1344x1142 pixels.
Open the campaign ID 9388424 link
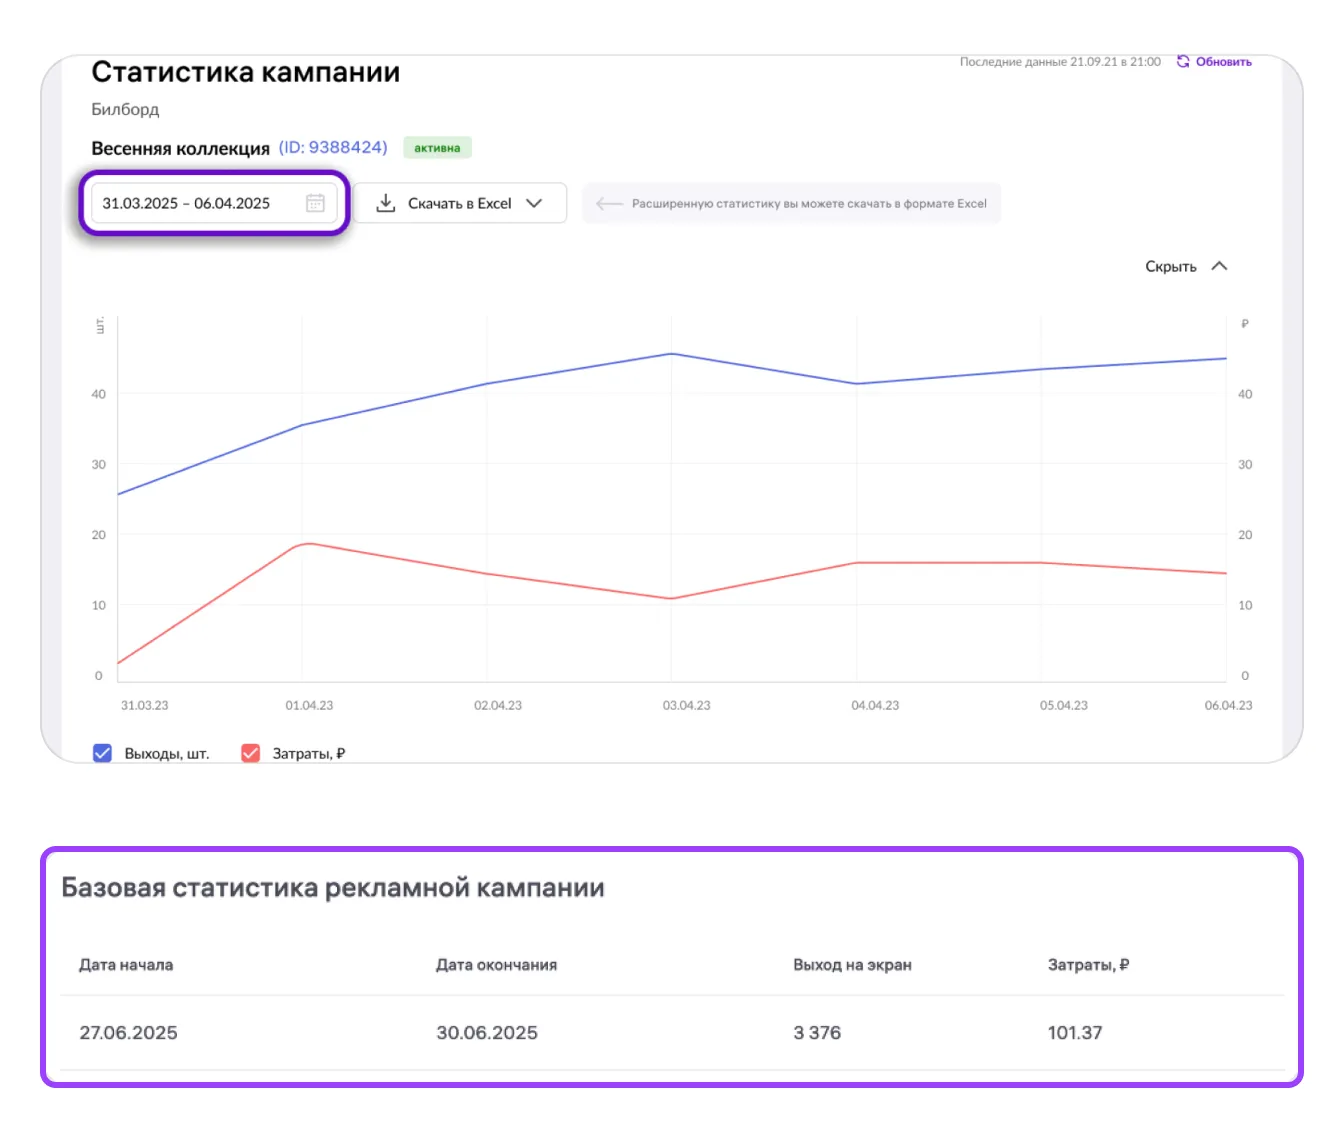point(333,147)
